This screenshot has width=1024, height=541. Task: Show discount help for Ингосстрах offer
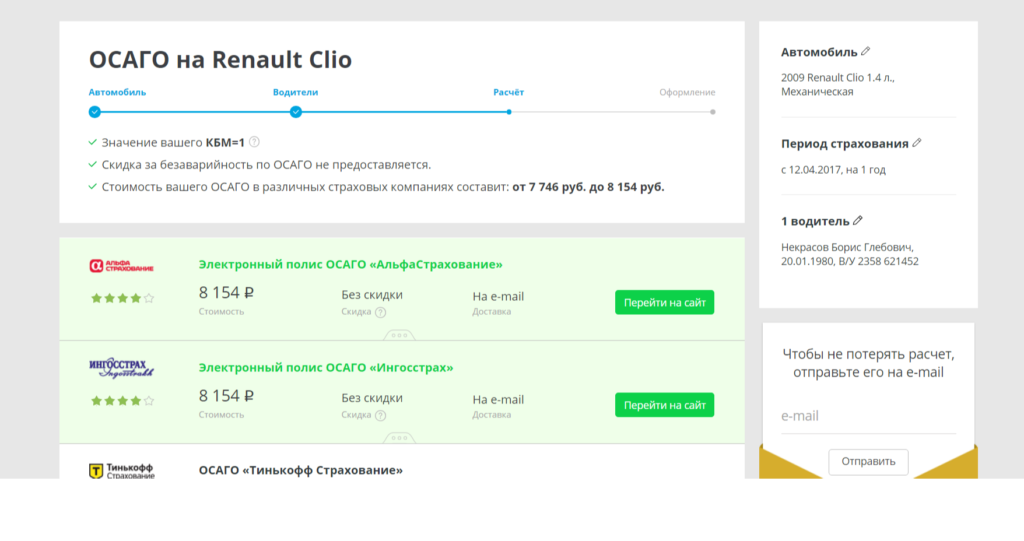381,416
